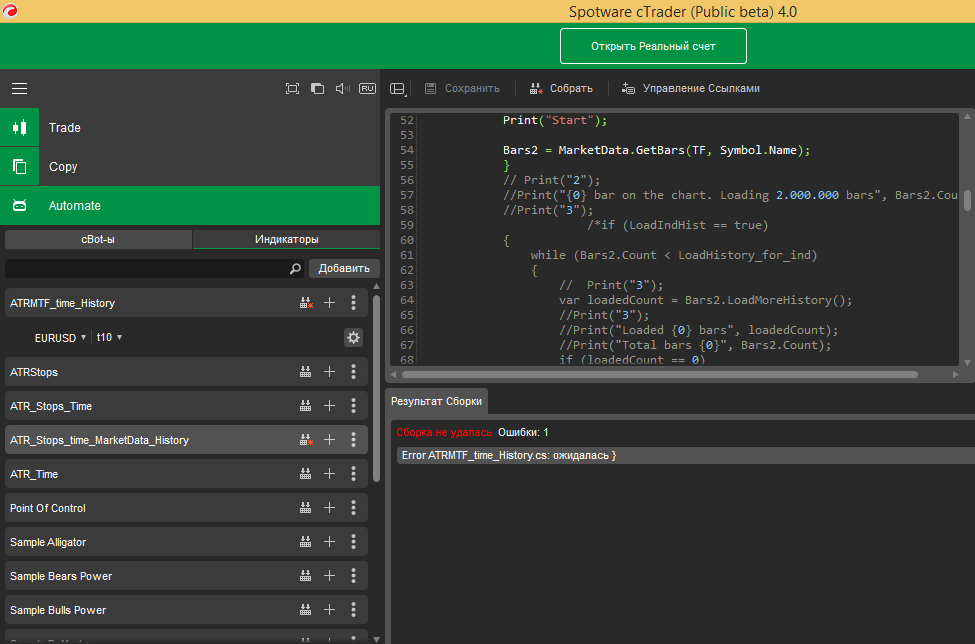Click code line 54 GetBars call
Viewport: 975px width, 644px height.
(x=657, y=150)
